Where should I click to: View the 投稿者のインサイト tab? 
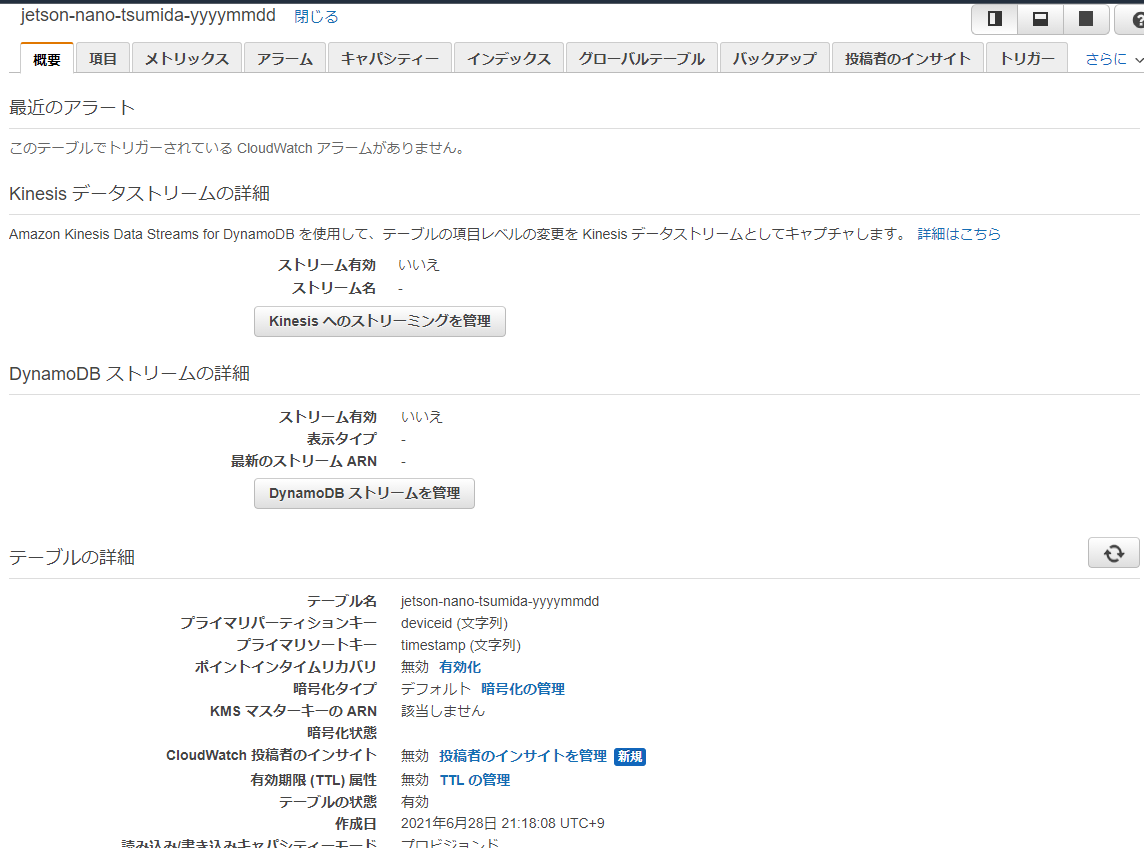click(908, 59)
